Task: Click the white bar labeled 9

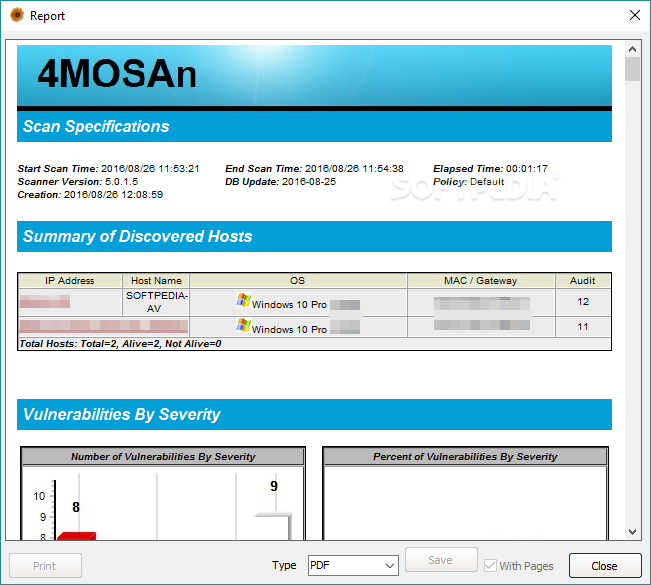Action: (274, 526)
